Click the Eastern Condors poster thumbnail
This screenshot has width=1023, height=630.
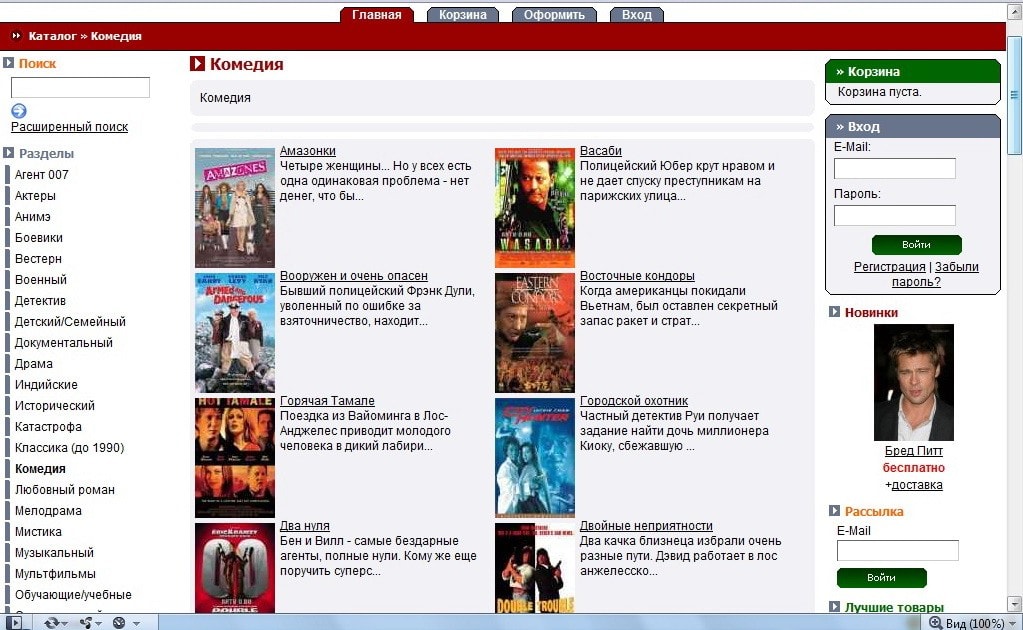535,333
